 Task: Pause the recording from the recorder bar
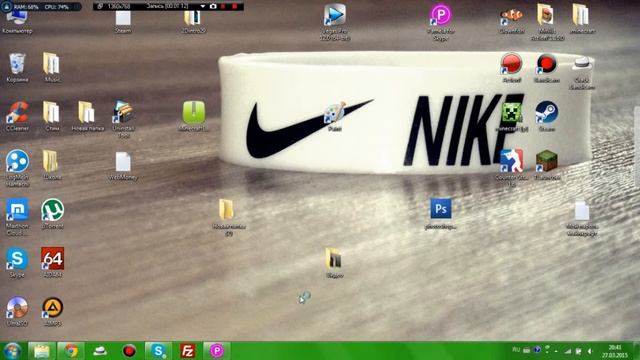coord(223,7)
